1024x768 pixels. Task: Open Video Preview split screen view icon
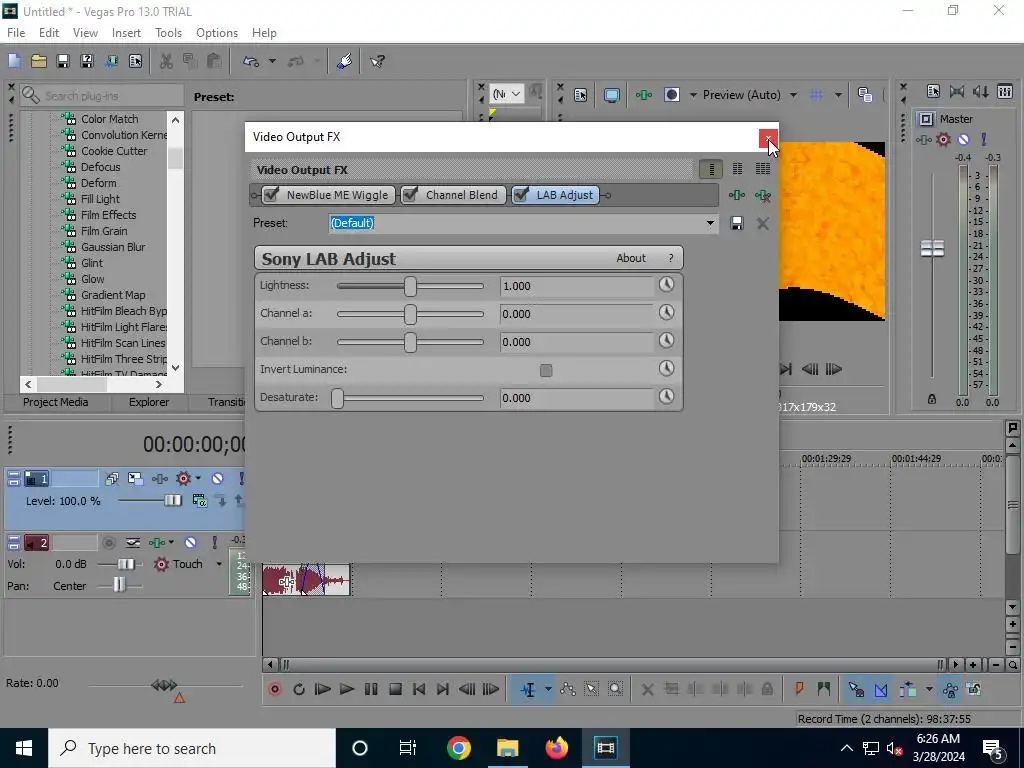(x=671, y=95)
